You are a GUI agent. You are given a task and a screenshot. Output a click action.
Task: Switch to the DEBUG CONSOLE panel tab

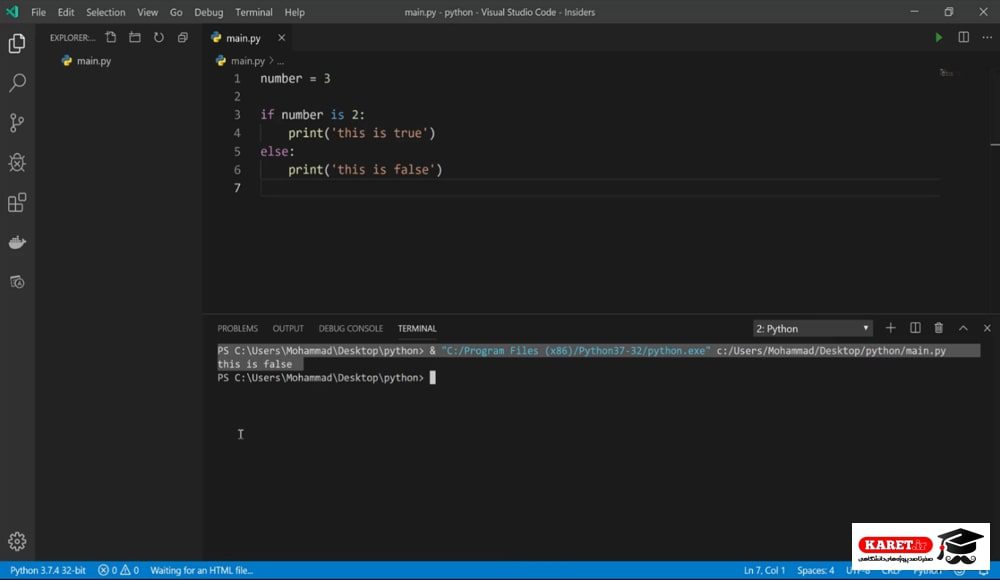click(x=351, y=329)
